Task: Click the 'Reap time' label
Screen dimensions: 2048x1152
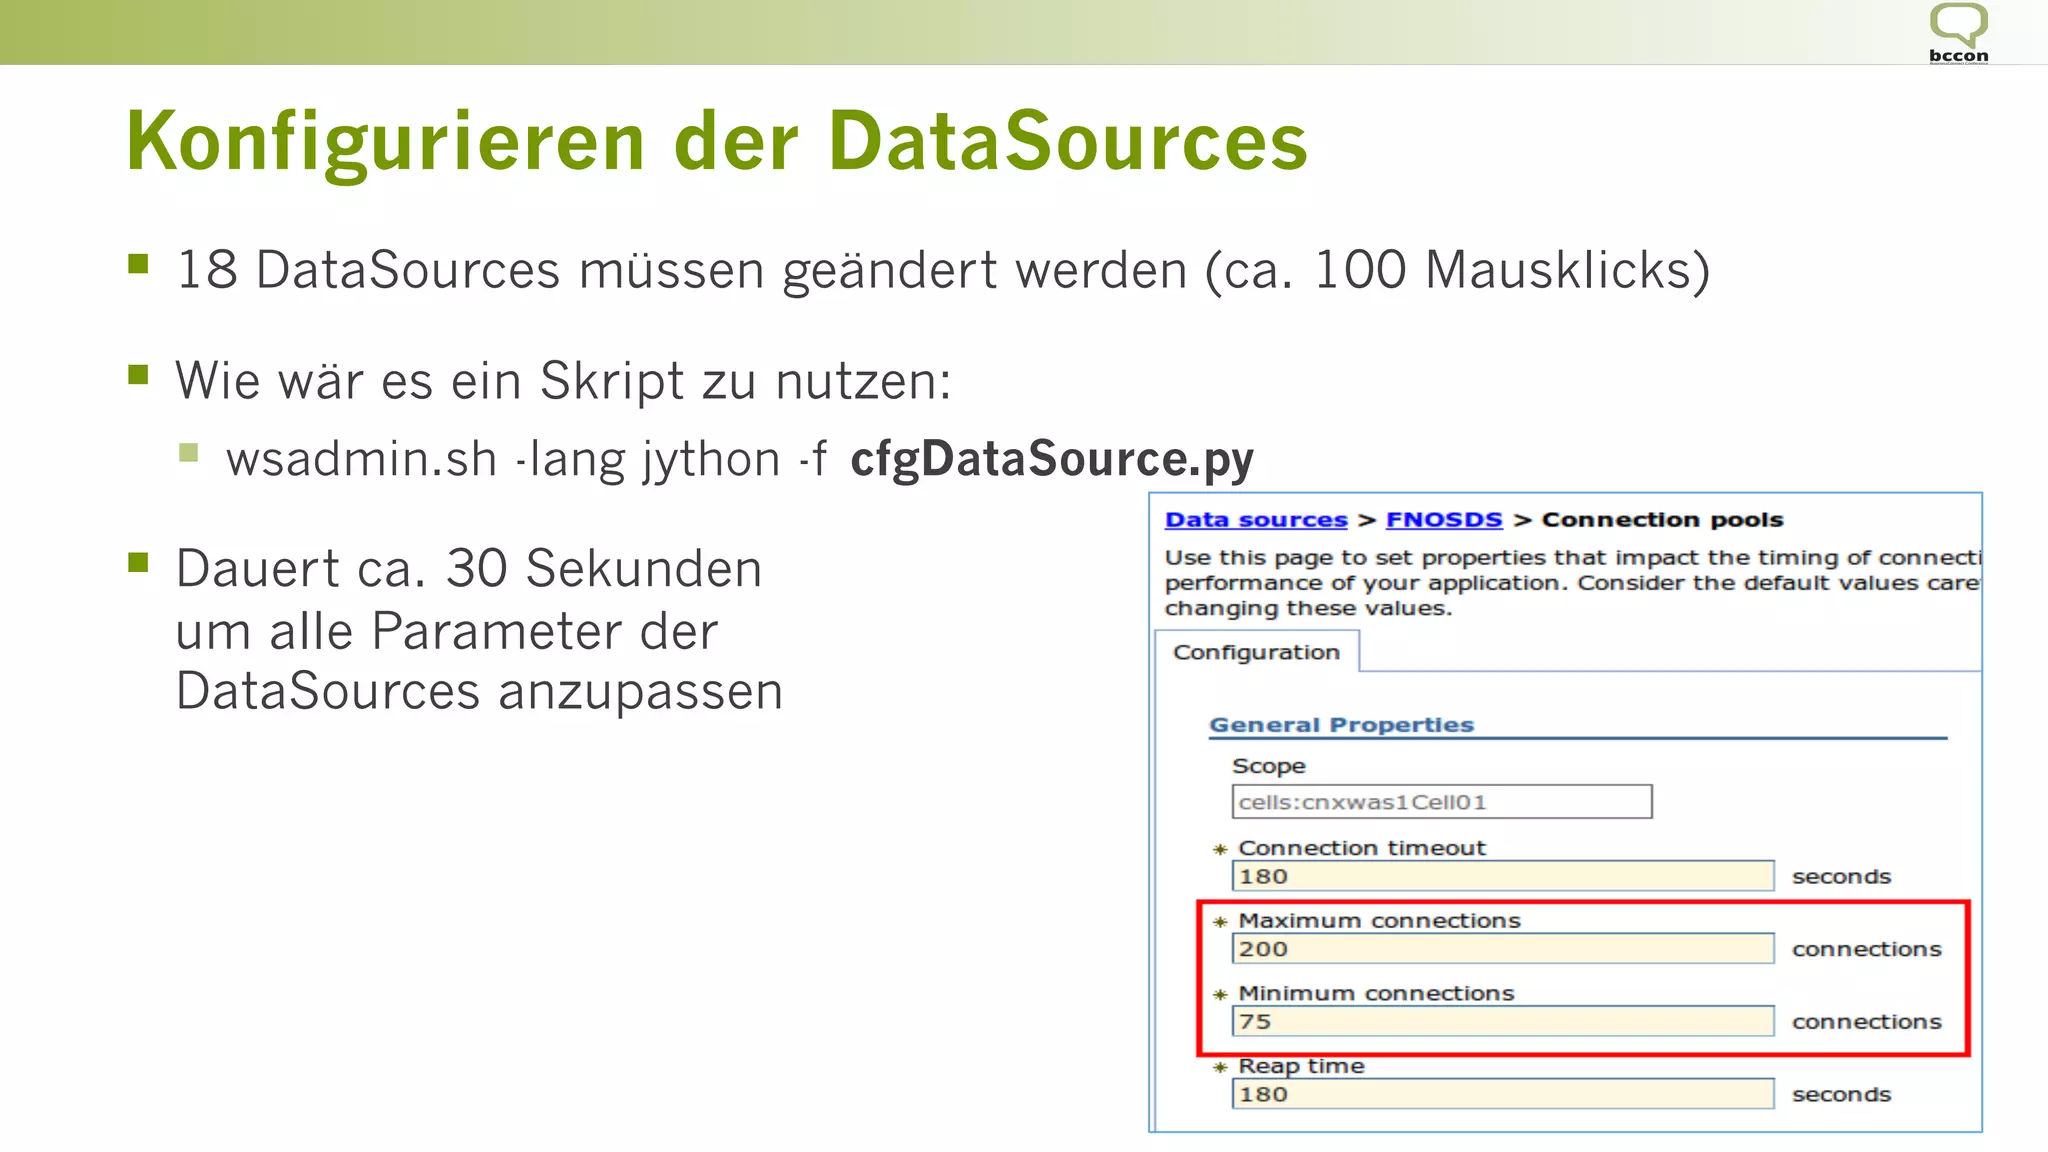Action: 1301,1066
